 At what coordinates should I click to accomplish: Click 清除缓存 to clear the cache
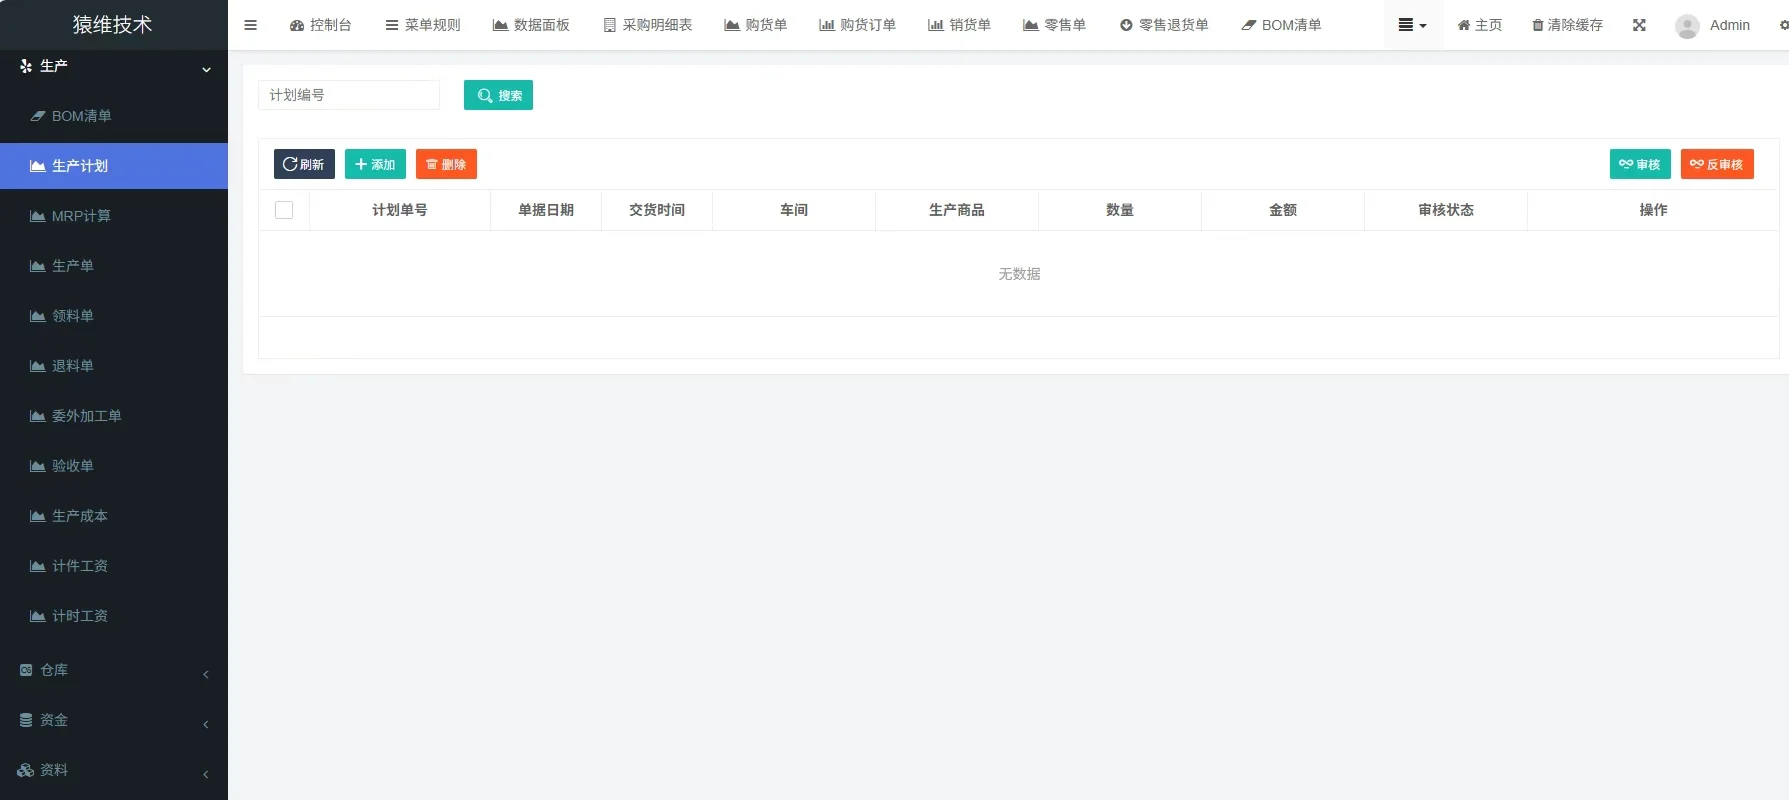1567,25
